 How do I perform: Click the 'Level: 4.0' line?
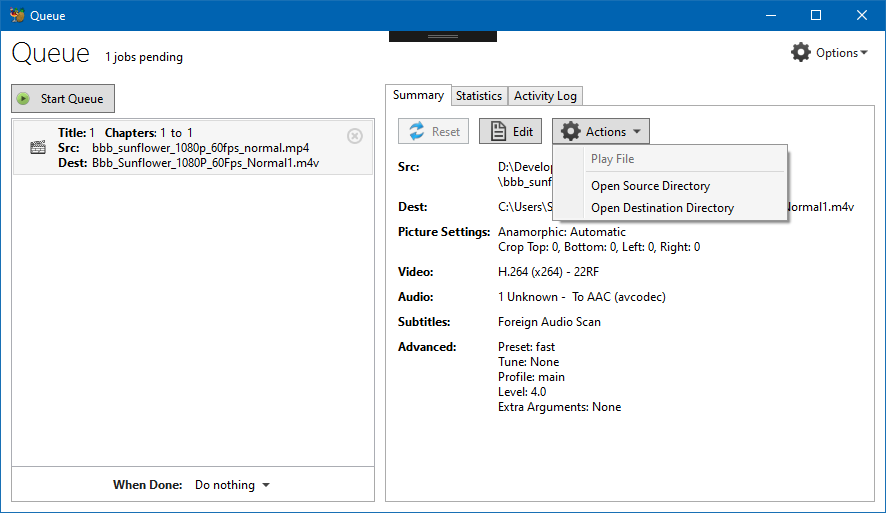(522, 392)
